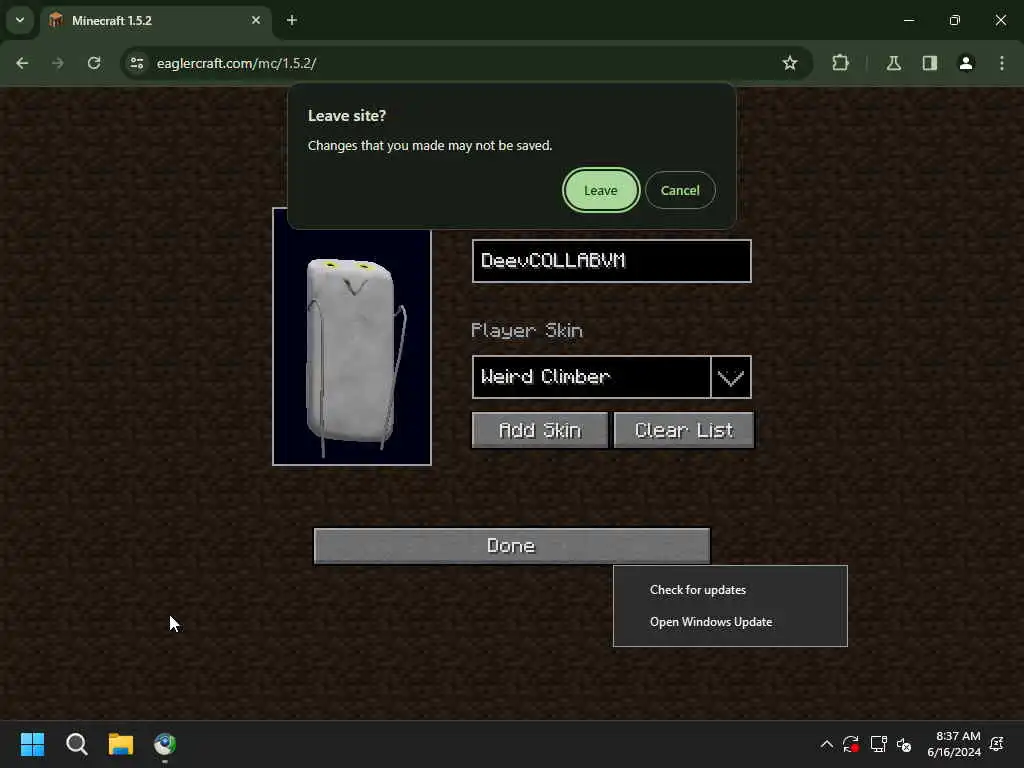This screenshot has width=1024, height=768.
Task: Go back to previous page
Action: click(22, 63)
